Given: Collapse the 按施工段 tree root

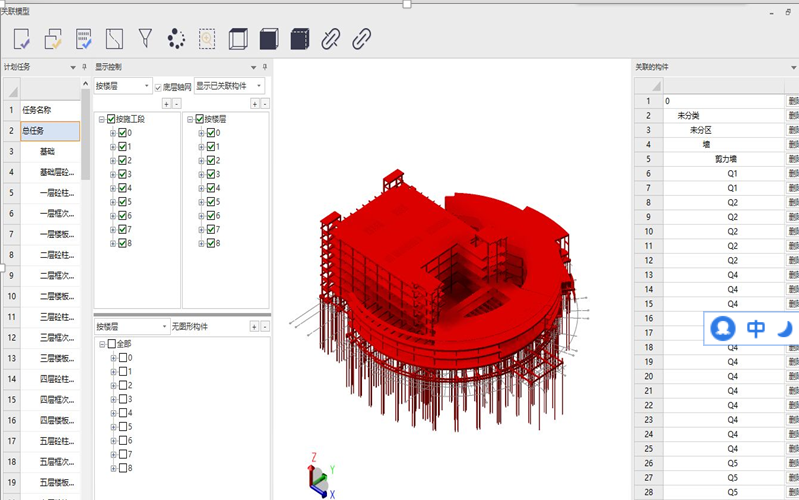Looking at the screenshot, I should click(x=102, y=119).
